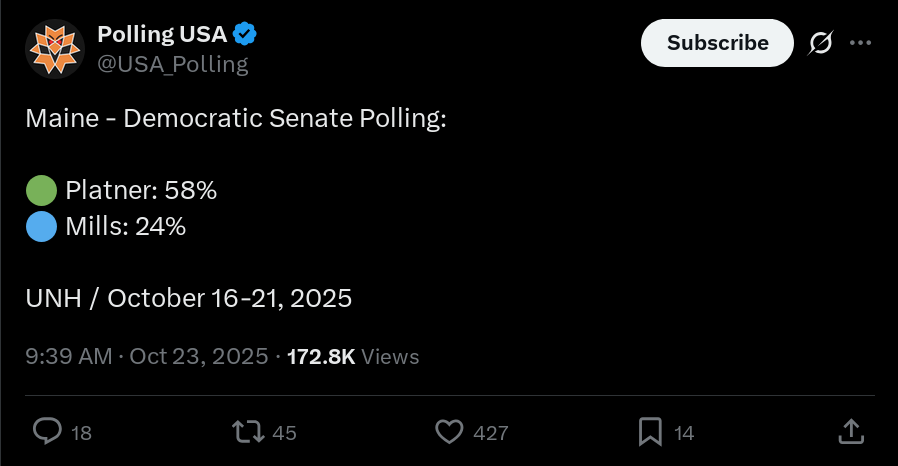Click the repost count 45

pos(284,433)
